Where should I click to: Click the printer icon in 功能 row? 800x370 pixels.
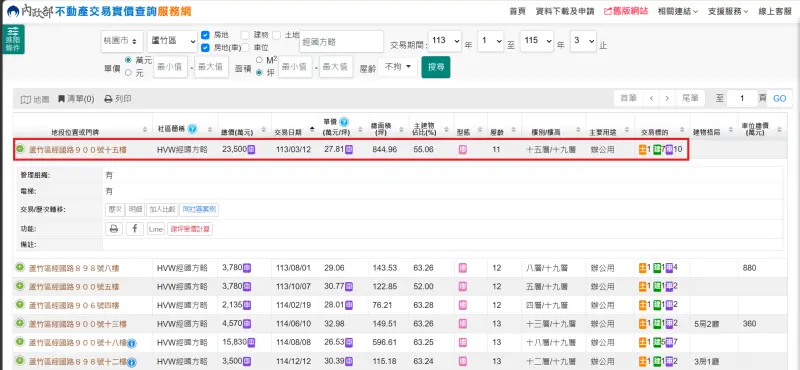tap(114, 229)
